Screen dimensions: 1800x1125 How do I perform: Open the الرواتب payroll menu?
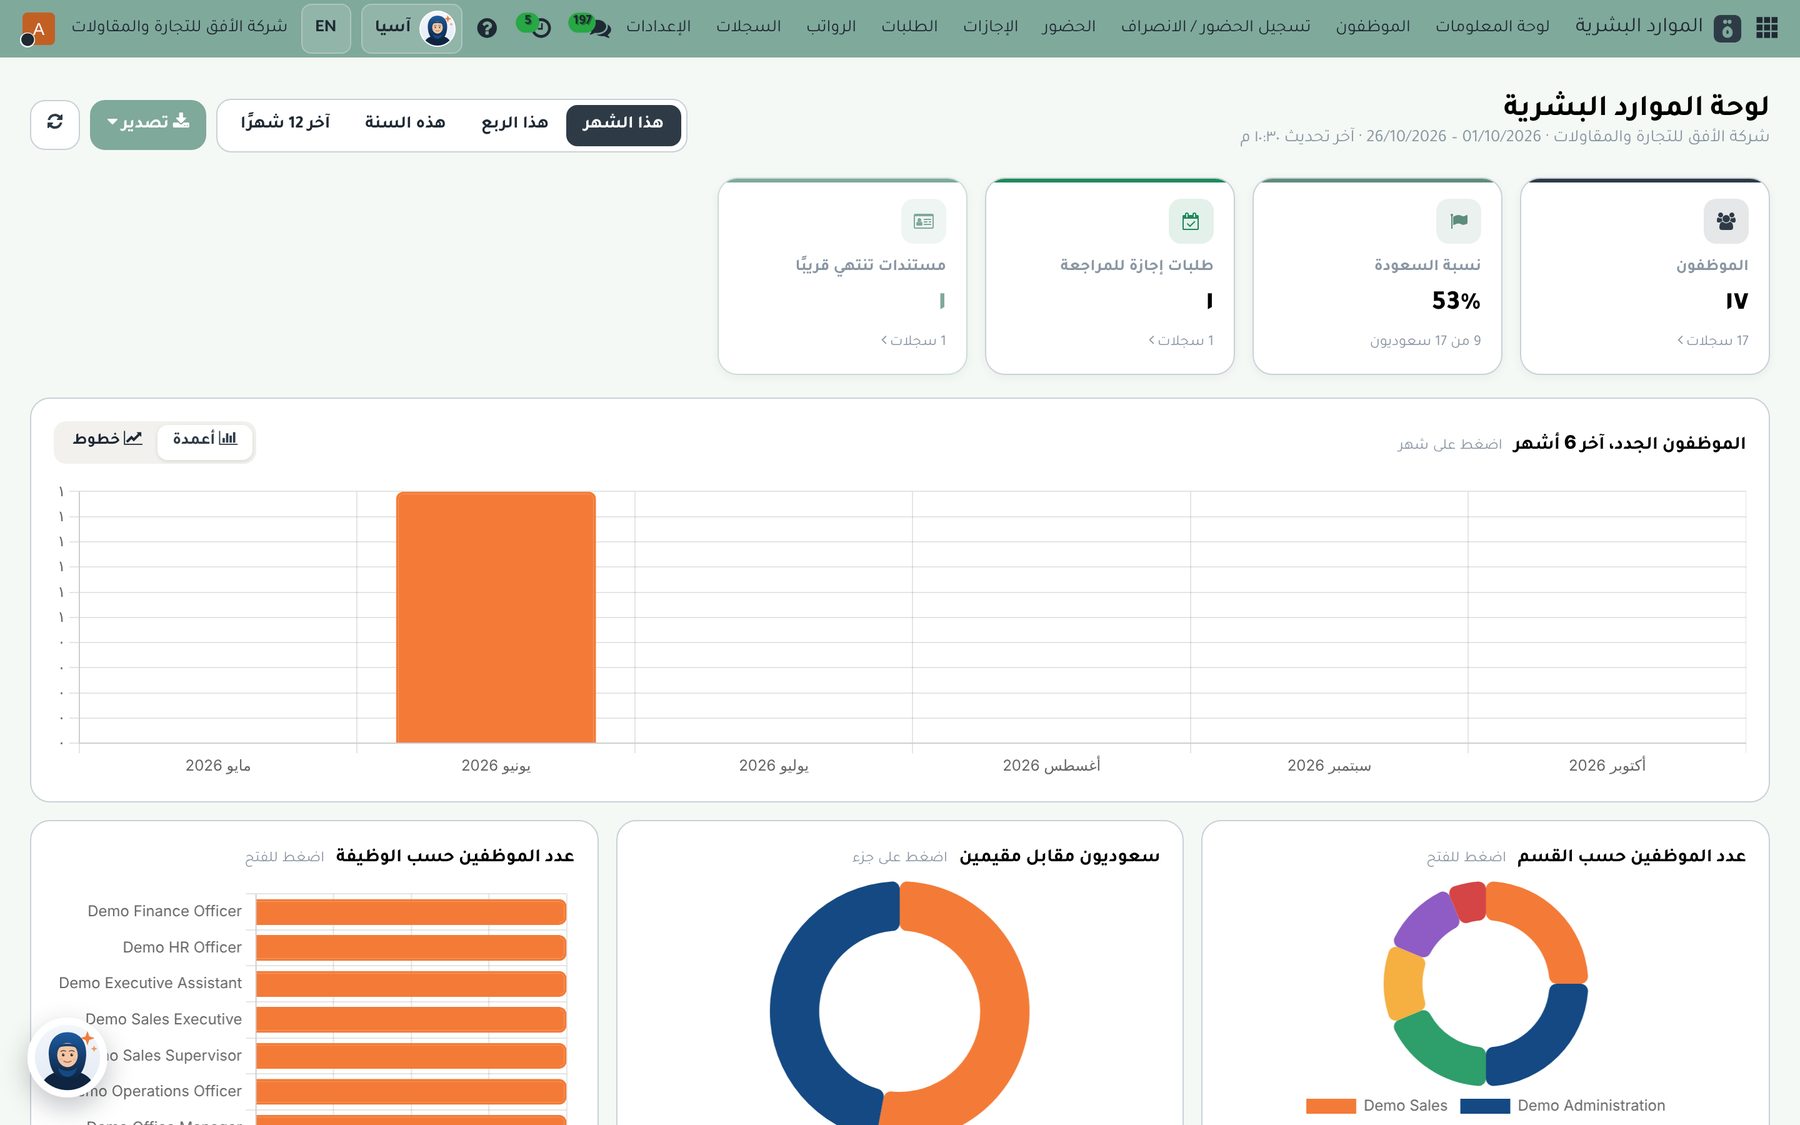click(x=831, y=26)
